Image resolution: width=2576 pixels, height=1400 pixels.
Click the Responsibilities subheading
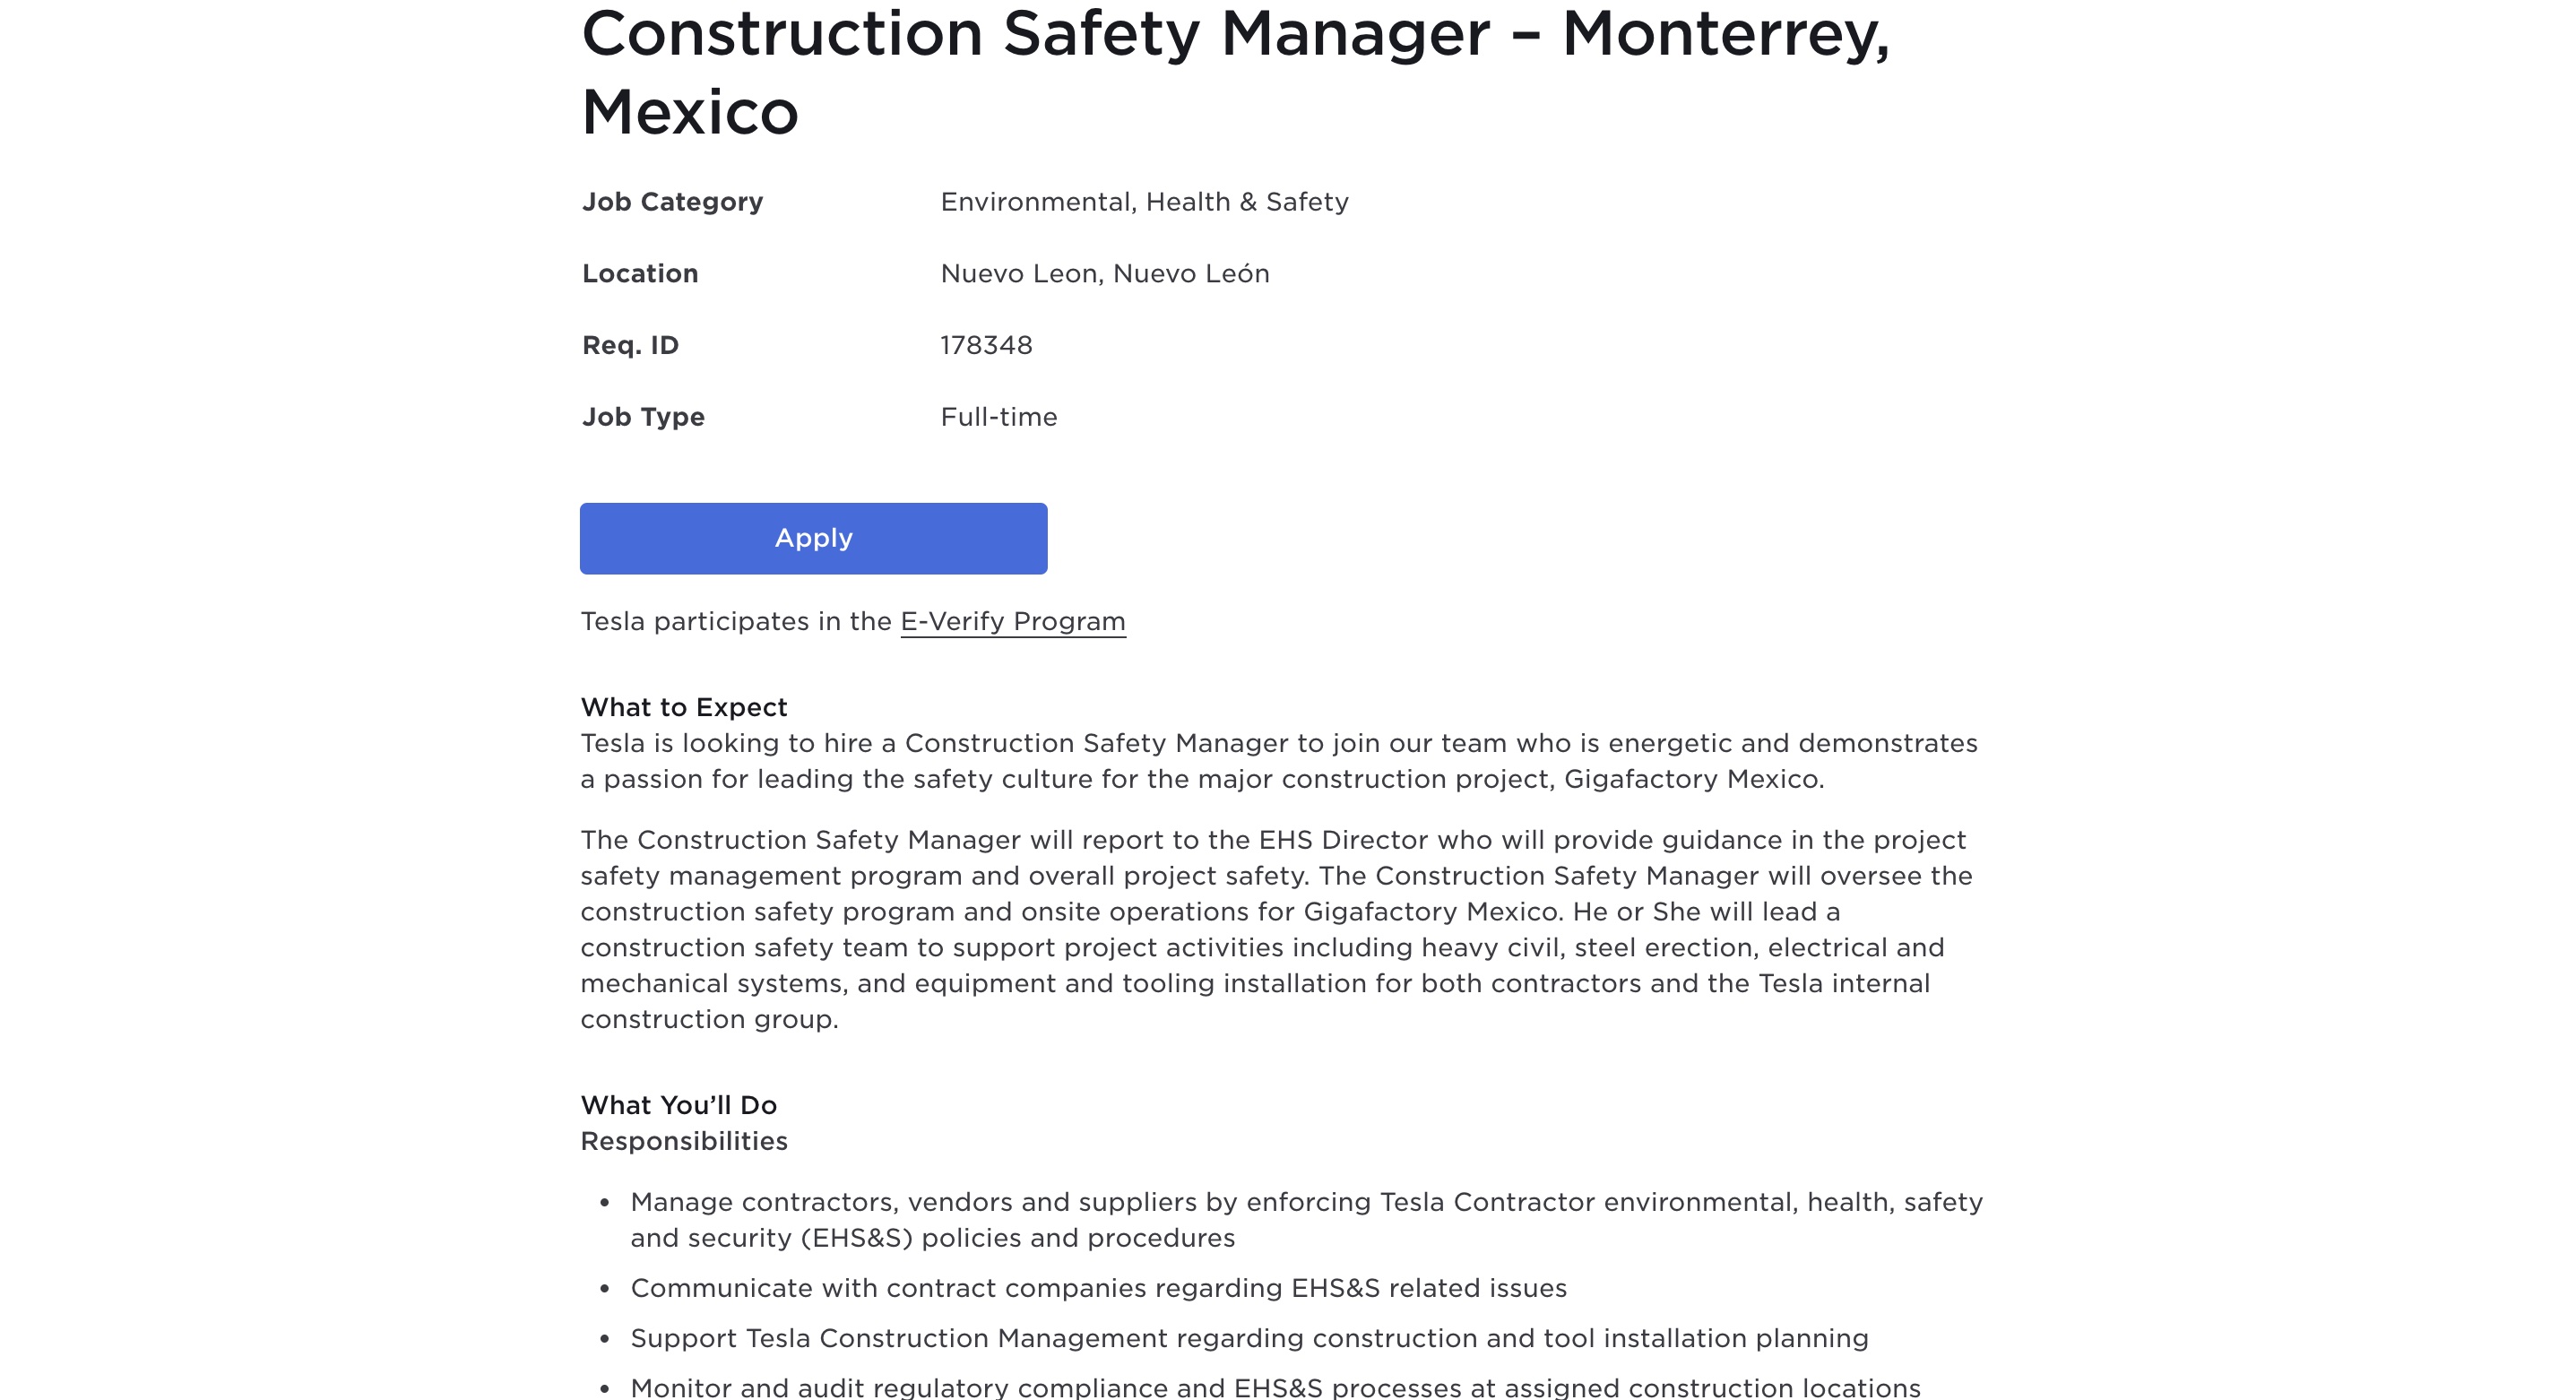[x=684, y=1141]
